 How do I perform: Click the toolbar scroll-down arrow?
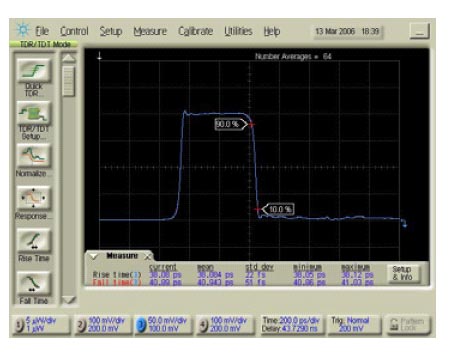[69, 300]
